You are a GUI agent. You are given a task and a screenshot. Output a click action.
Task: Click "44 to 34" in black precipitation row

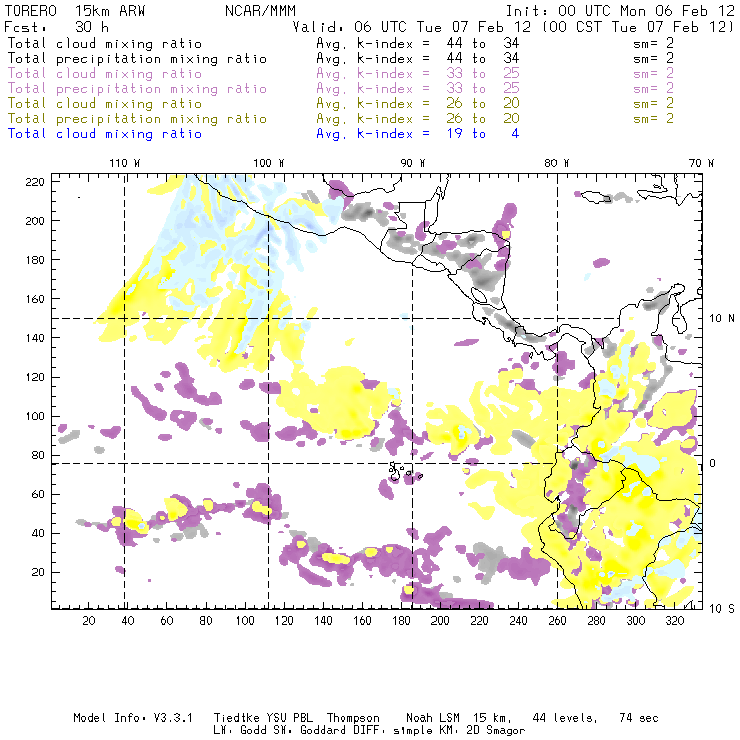(483, 59)
